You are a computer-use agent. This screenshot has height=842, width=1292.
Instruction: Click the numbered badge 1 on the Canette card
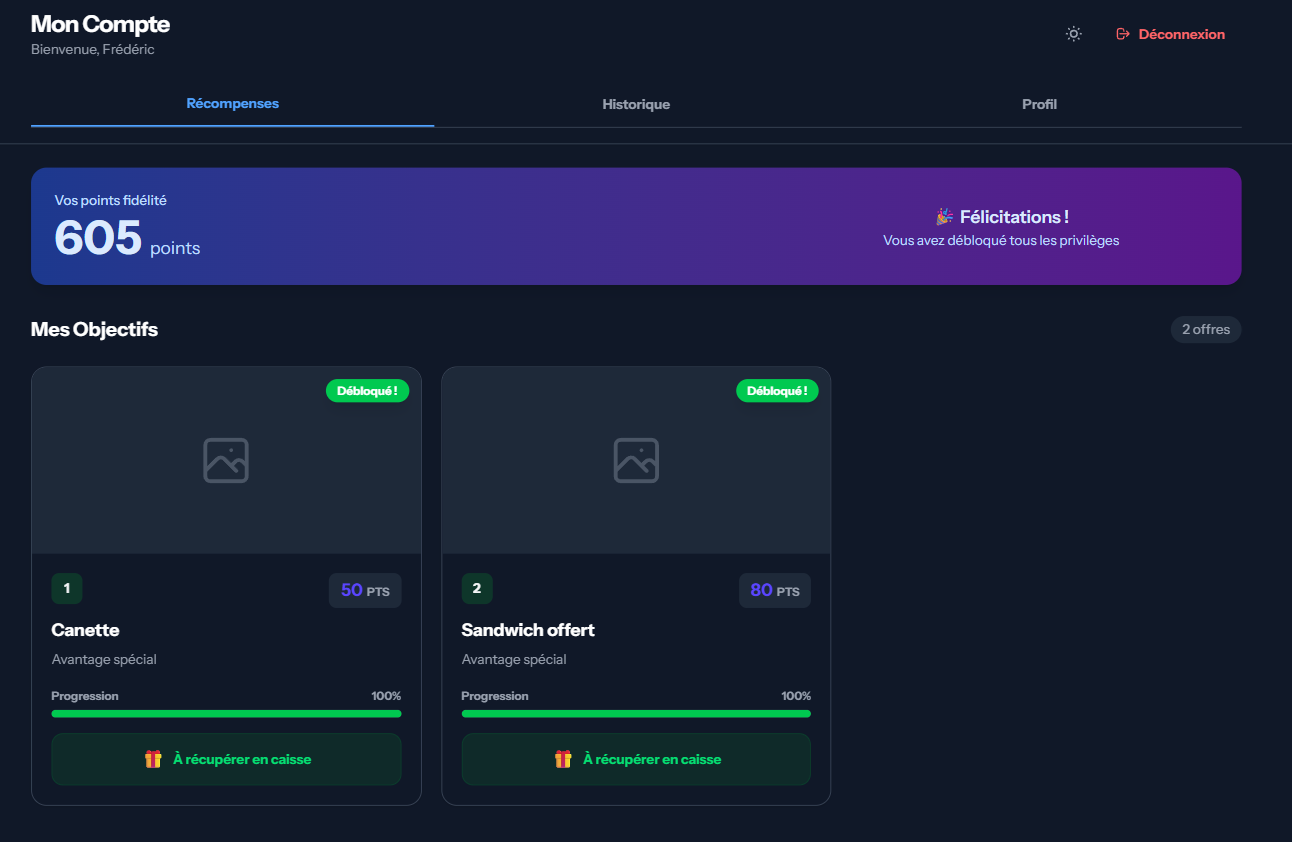coord(67,589)
